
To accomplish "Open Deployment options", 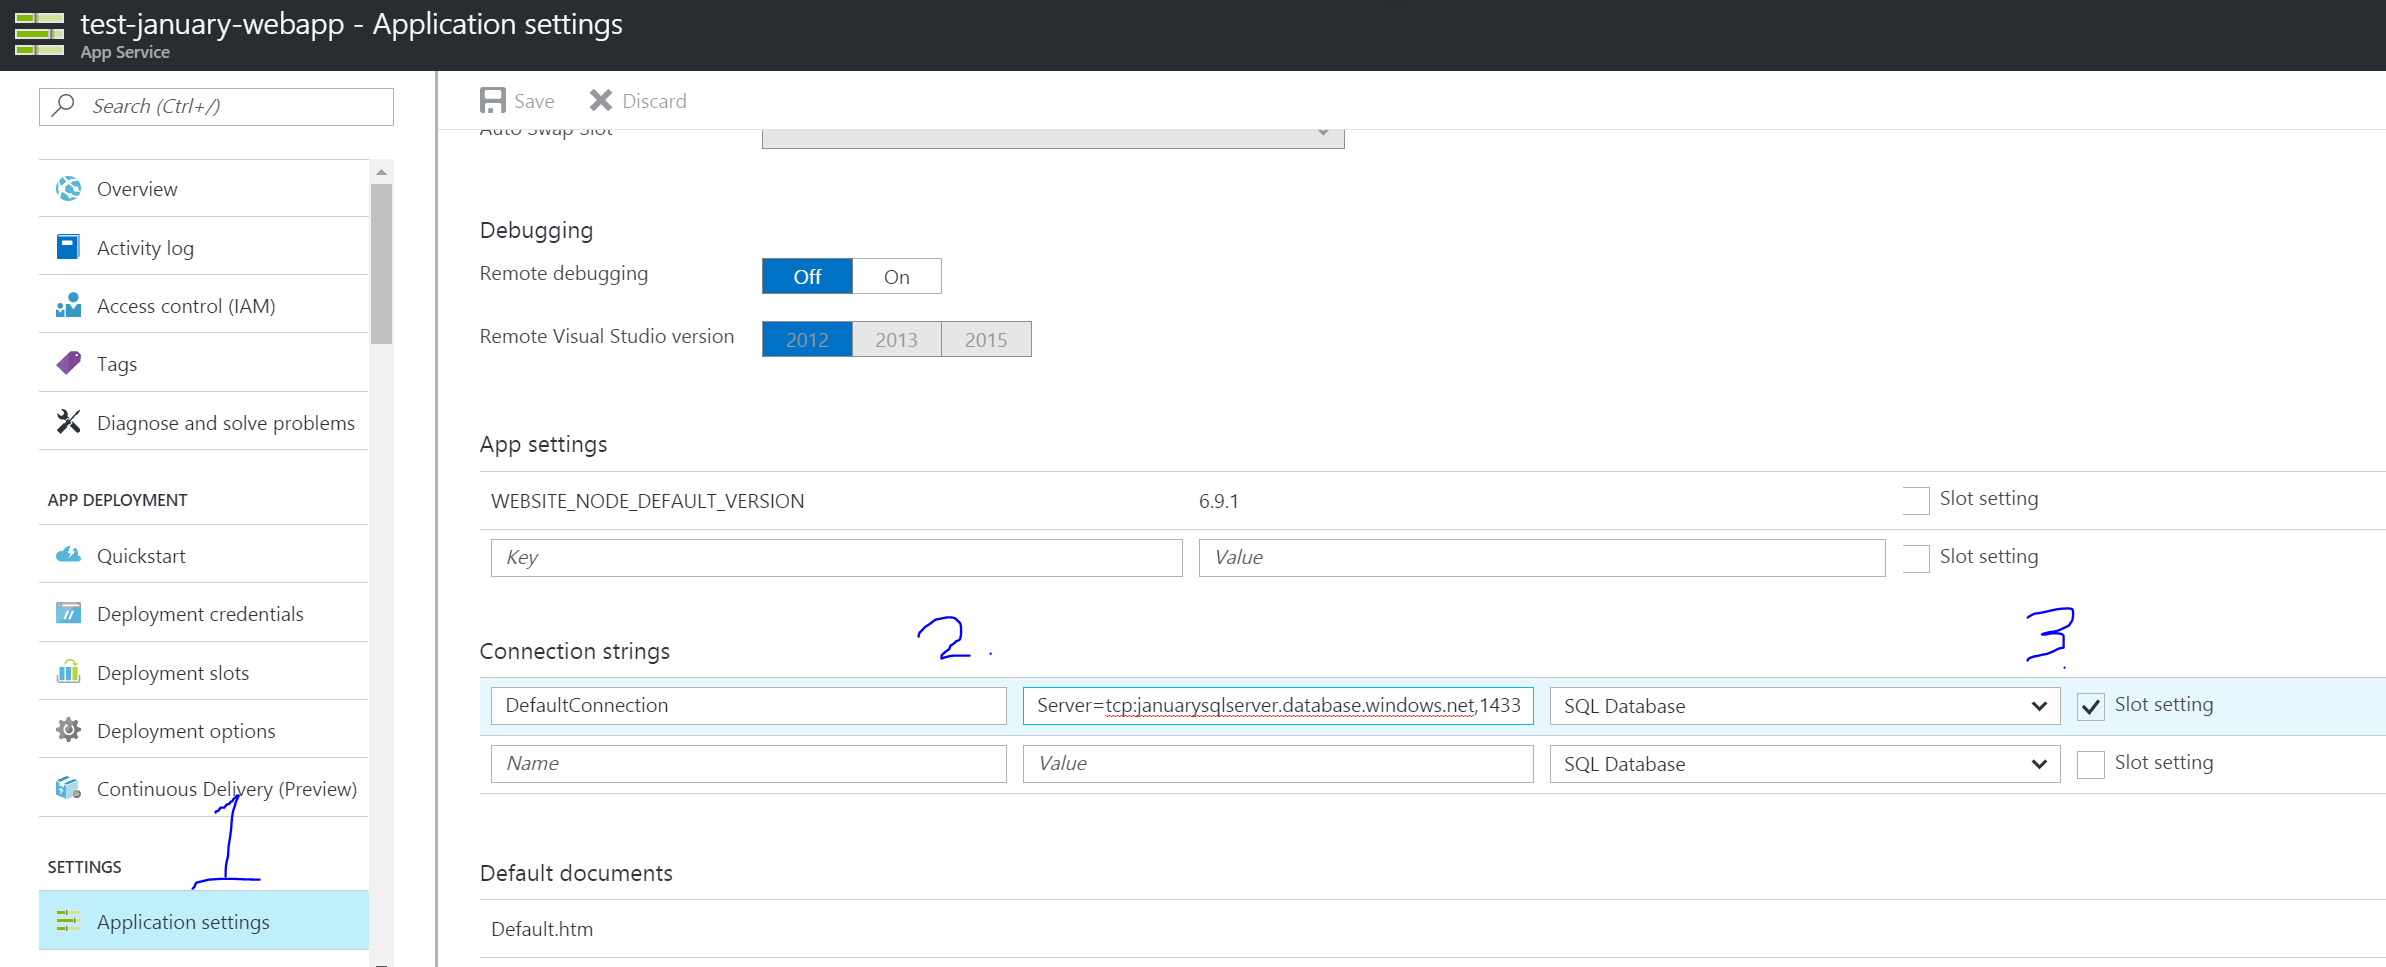I will point(204,730).
